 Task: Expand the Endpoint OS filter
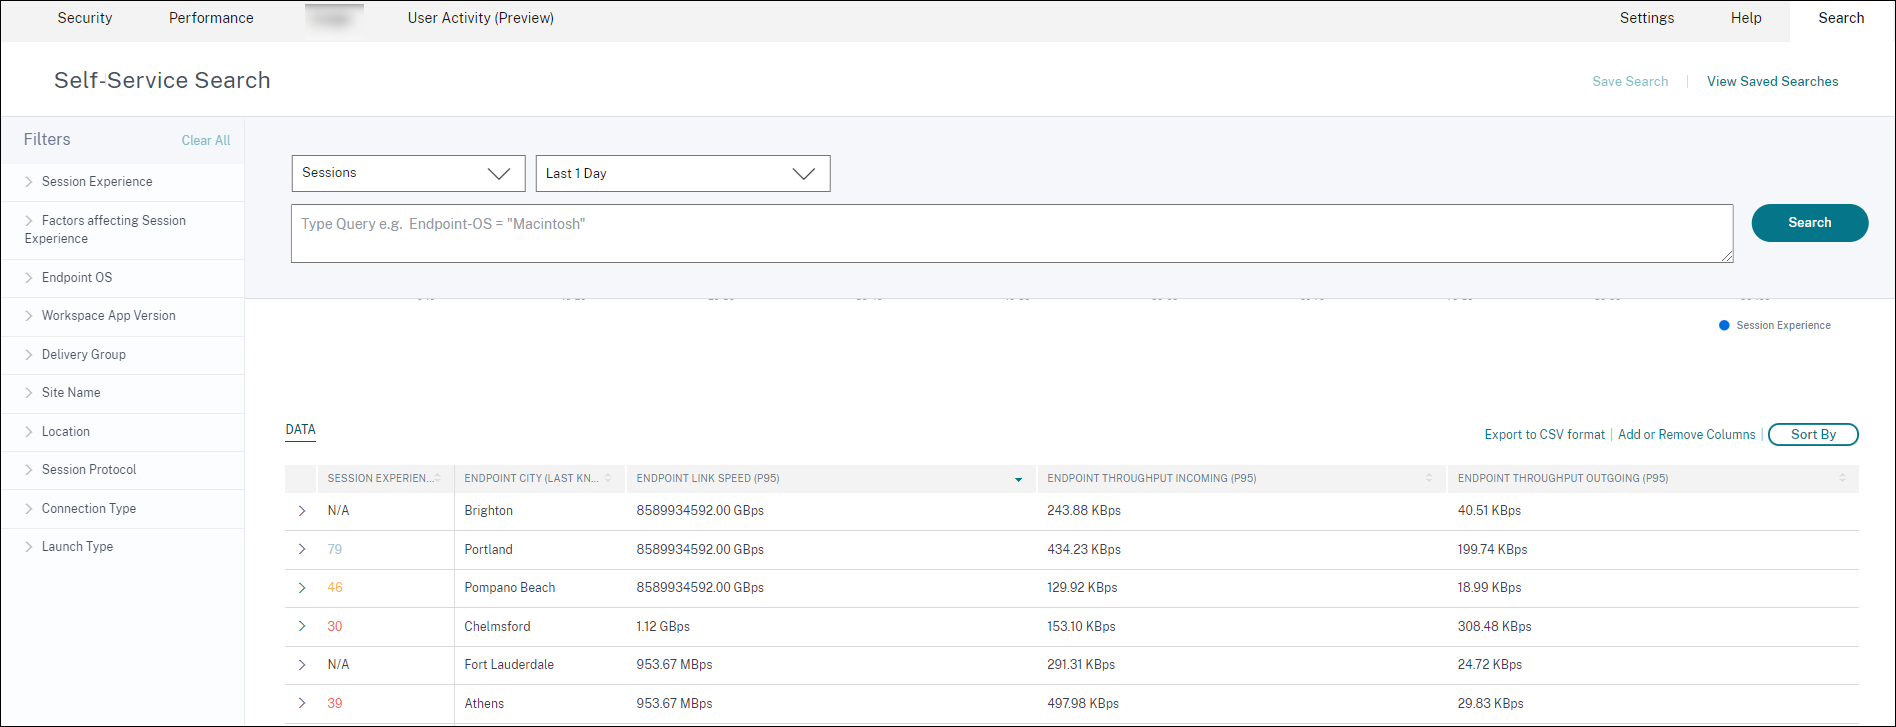click(77, 278)
